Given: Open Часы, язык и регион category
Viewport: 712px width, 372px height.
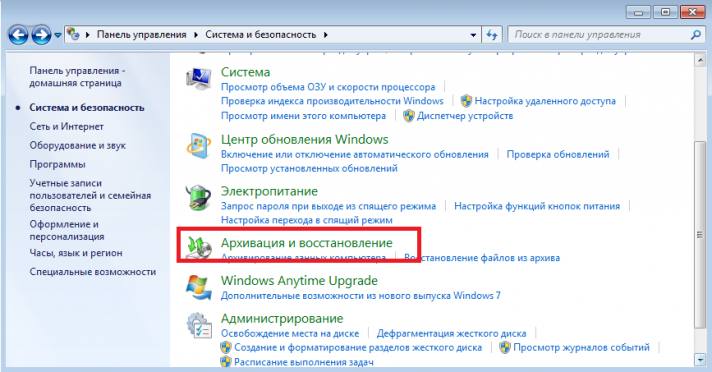Looking at the screenshot, I should [76, 253].
